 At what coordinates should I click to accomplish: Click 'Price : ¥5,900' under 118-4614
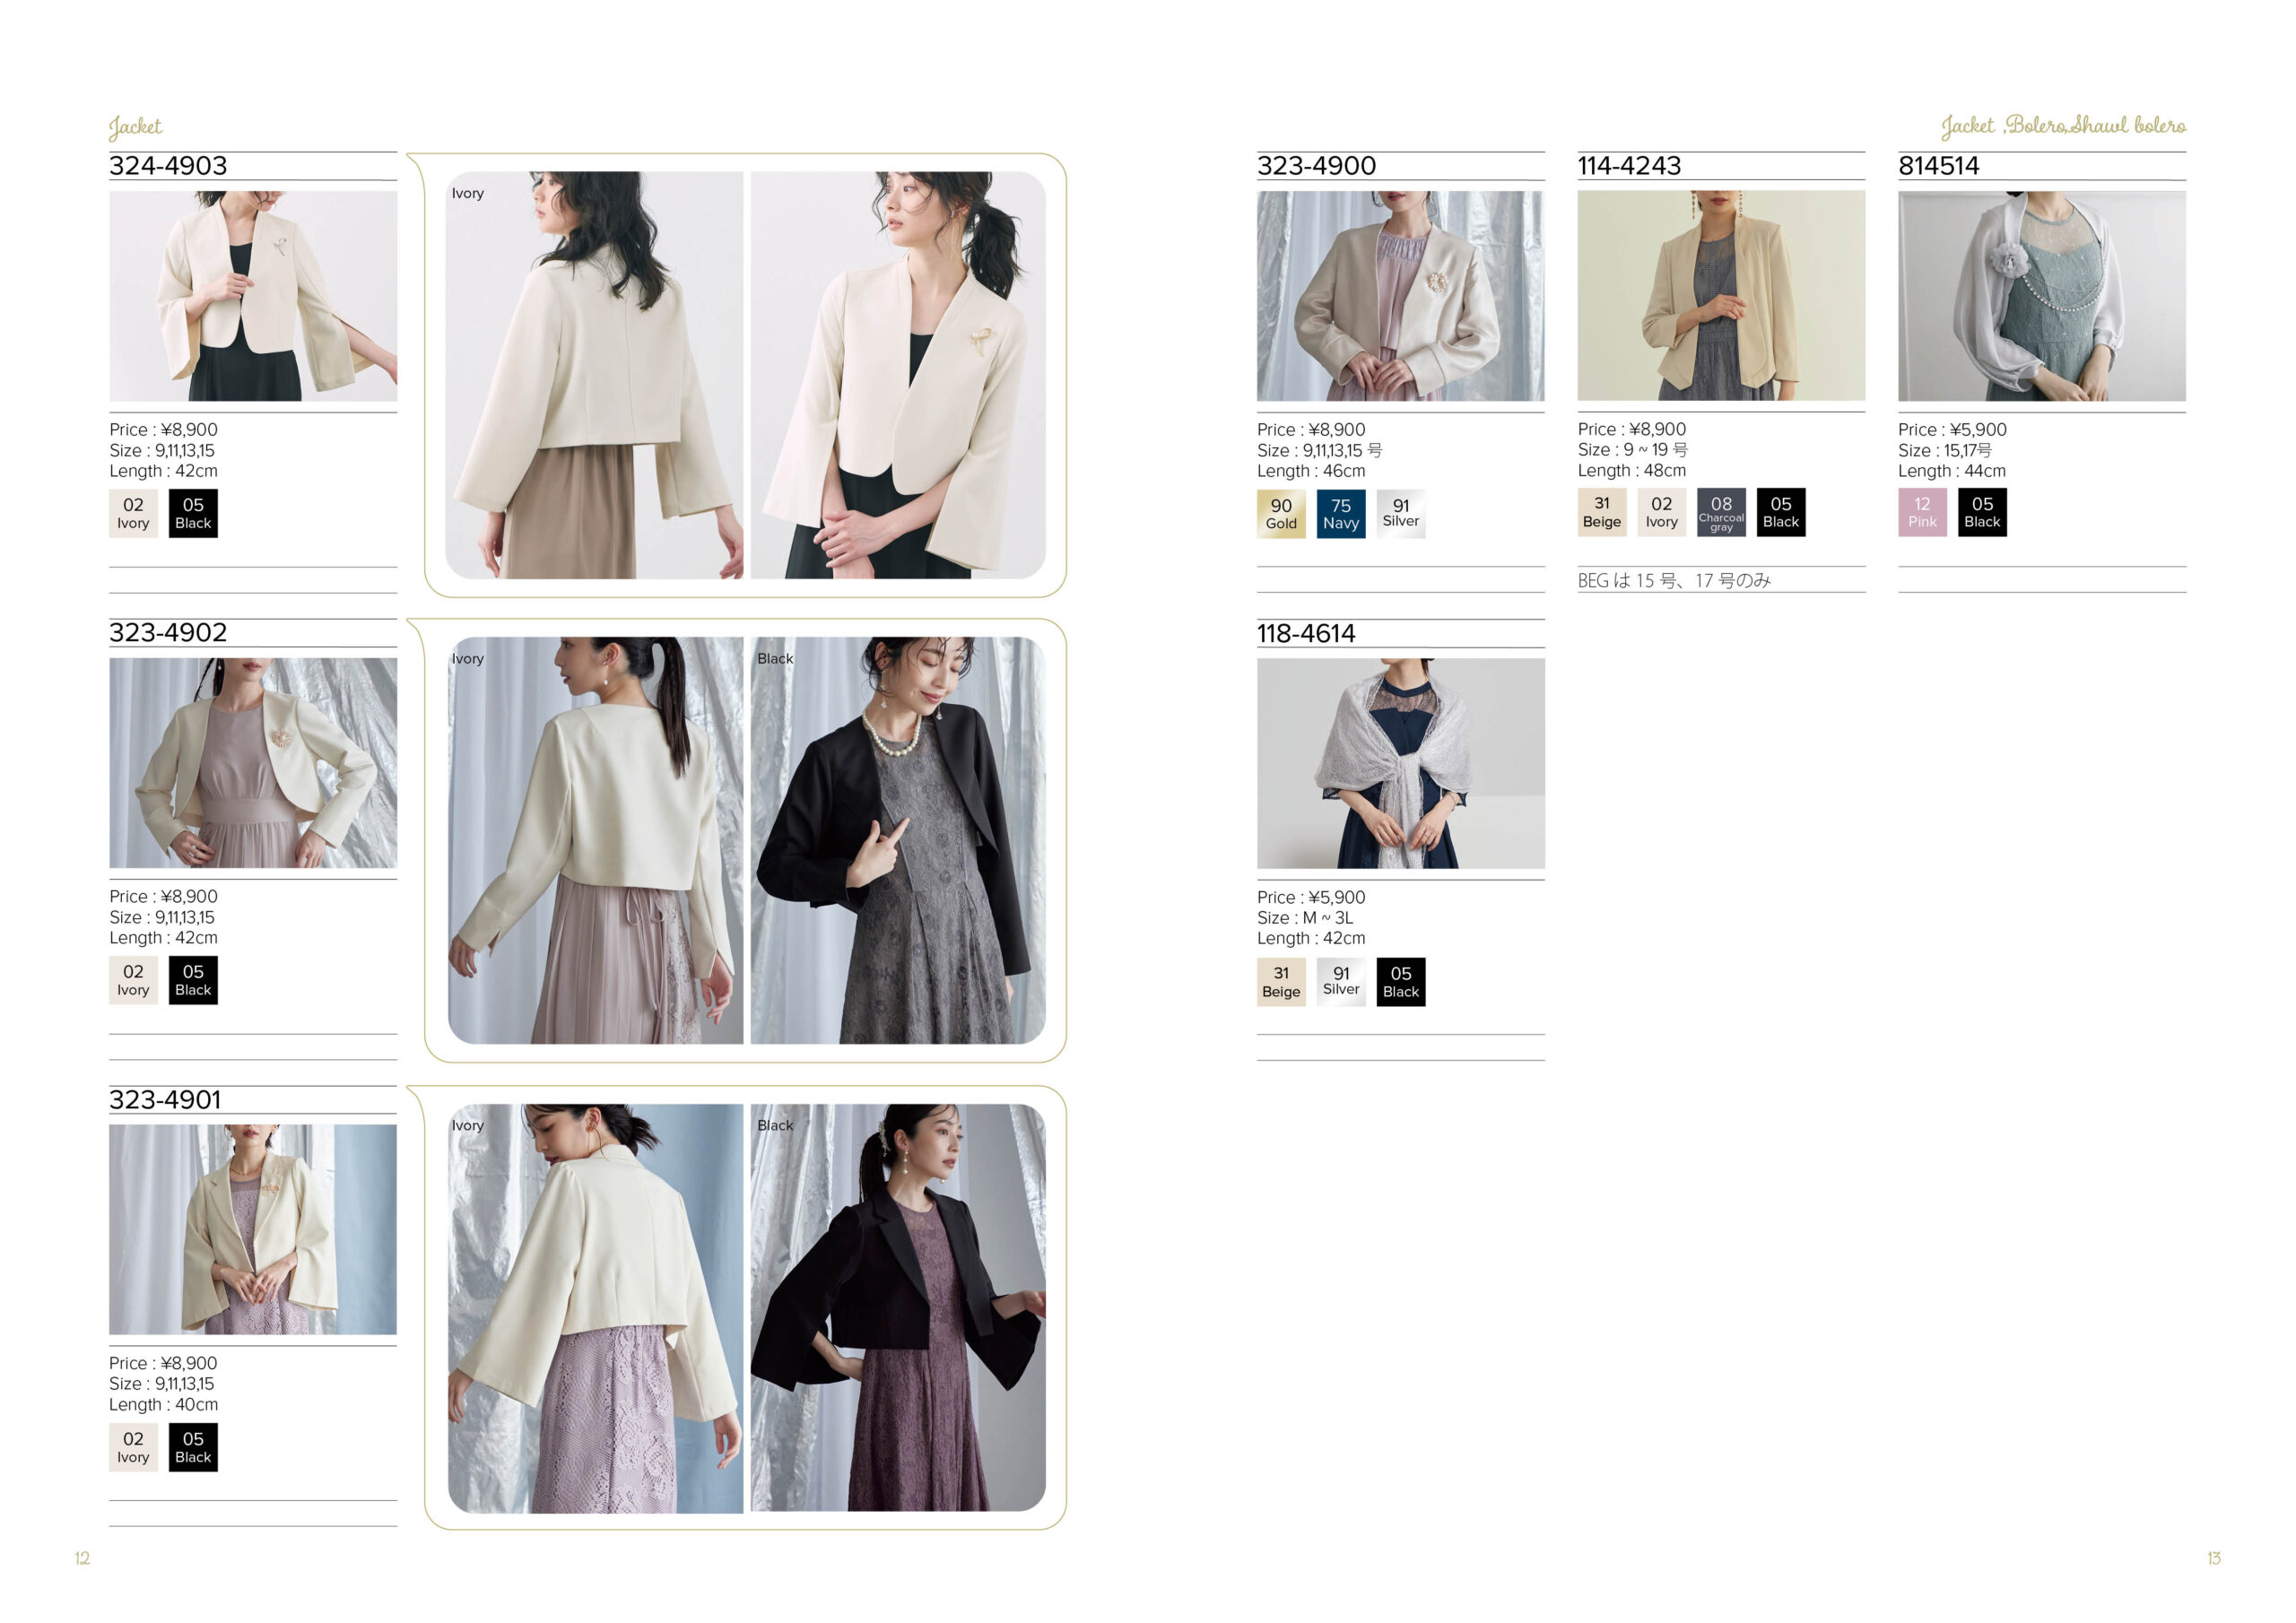(1311, 898)
